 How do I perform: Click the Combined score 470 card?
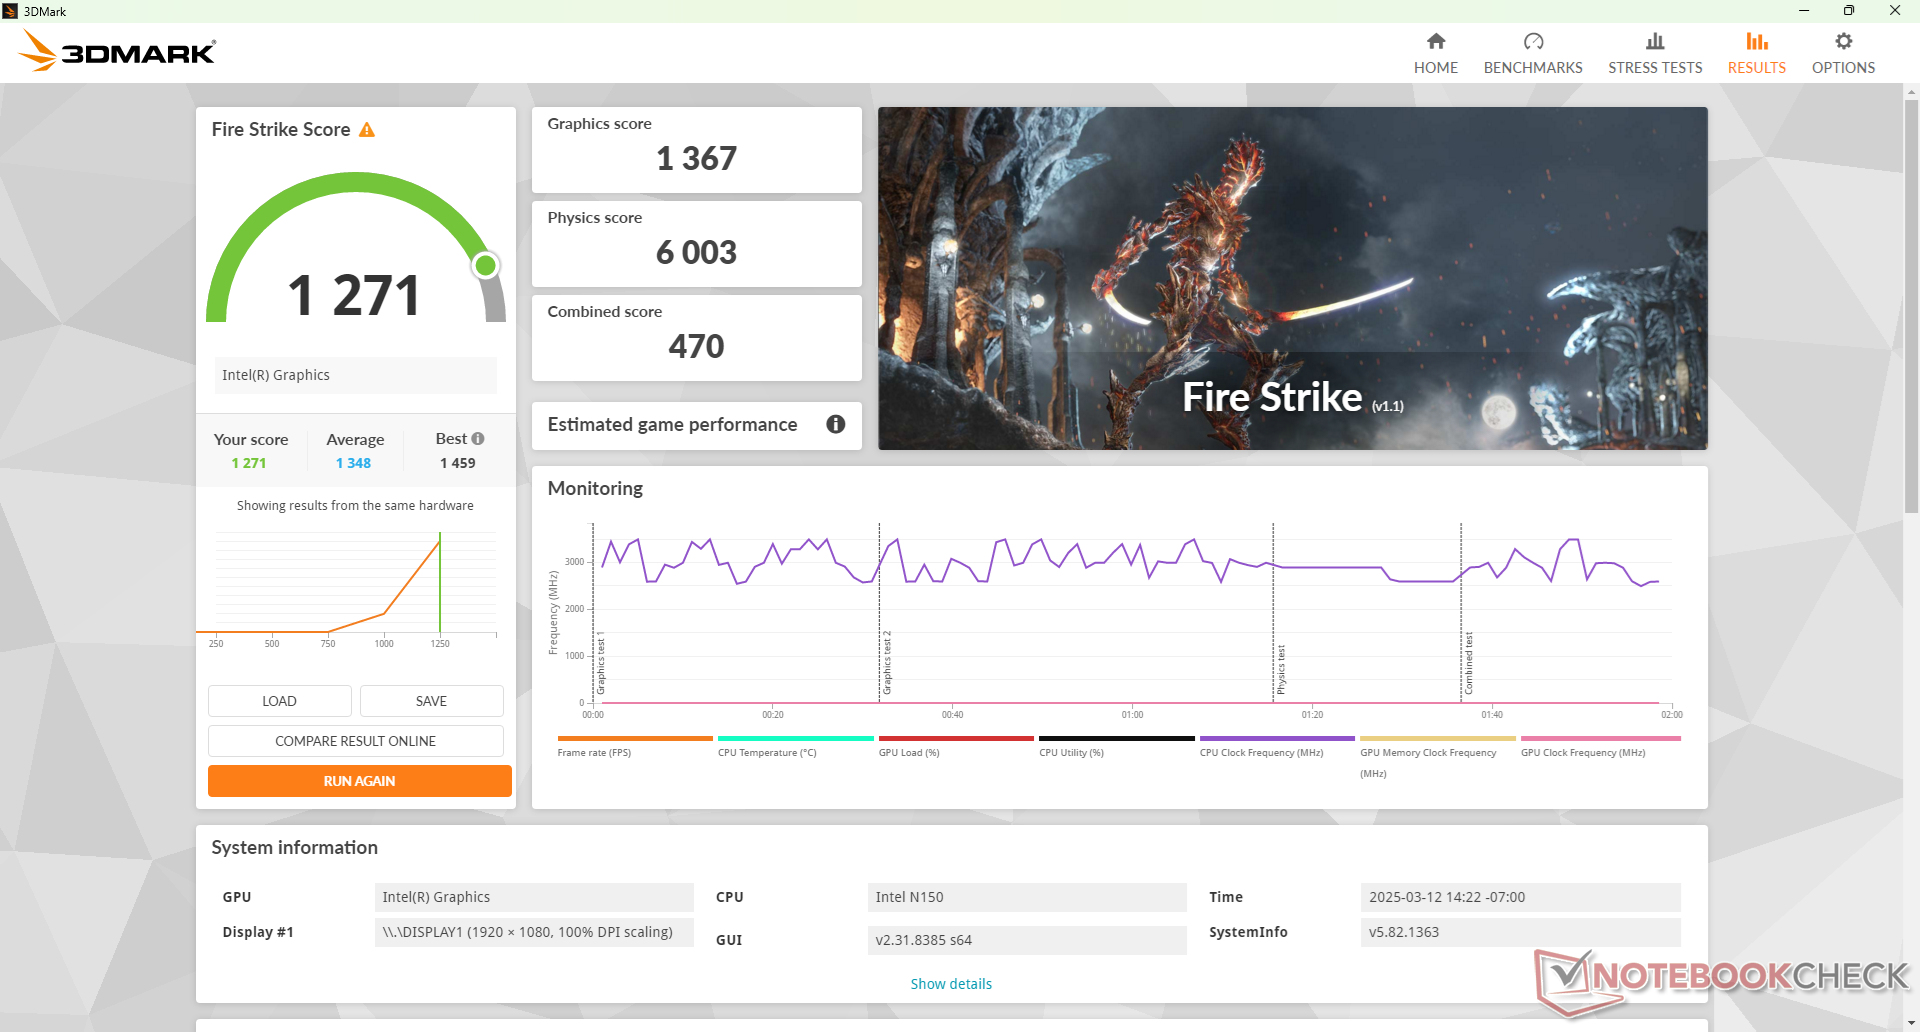click(697, 338)
